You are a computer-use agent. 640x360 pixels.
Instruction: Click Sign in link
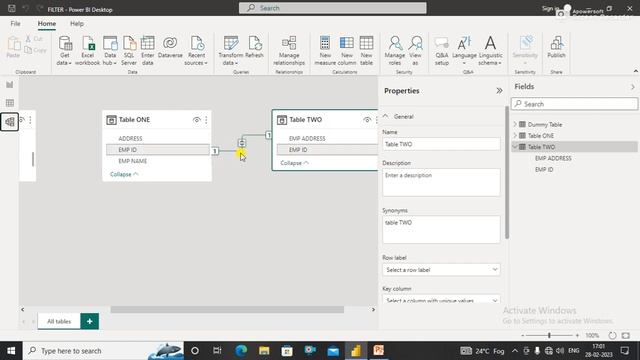pyautogui.click(x=550, y=8)
